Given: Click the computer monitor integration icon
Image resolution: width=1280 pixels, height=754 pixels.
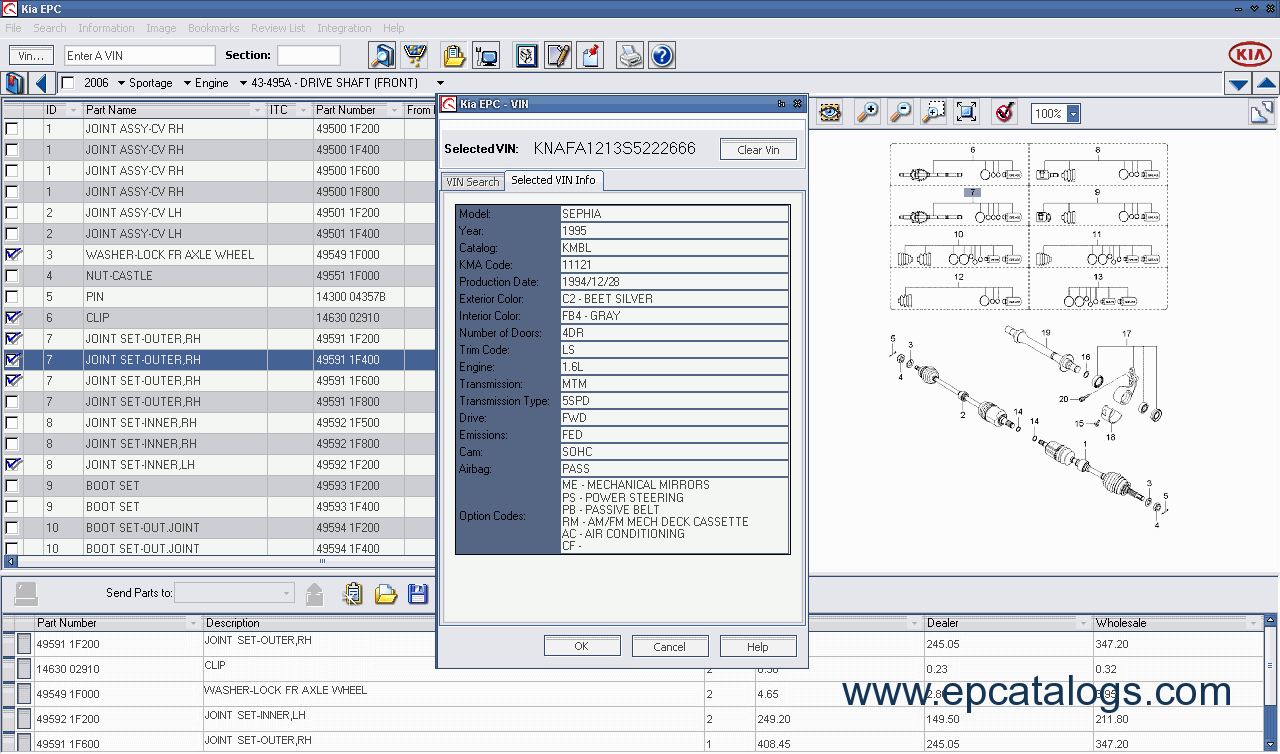Looking at the screenshot, I should pyautogui.click(x=486, y=55).
